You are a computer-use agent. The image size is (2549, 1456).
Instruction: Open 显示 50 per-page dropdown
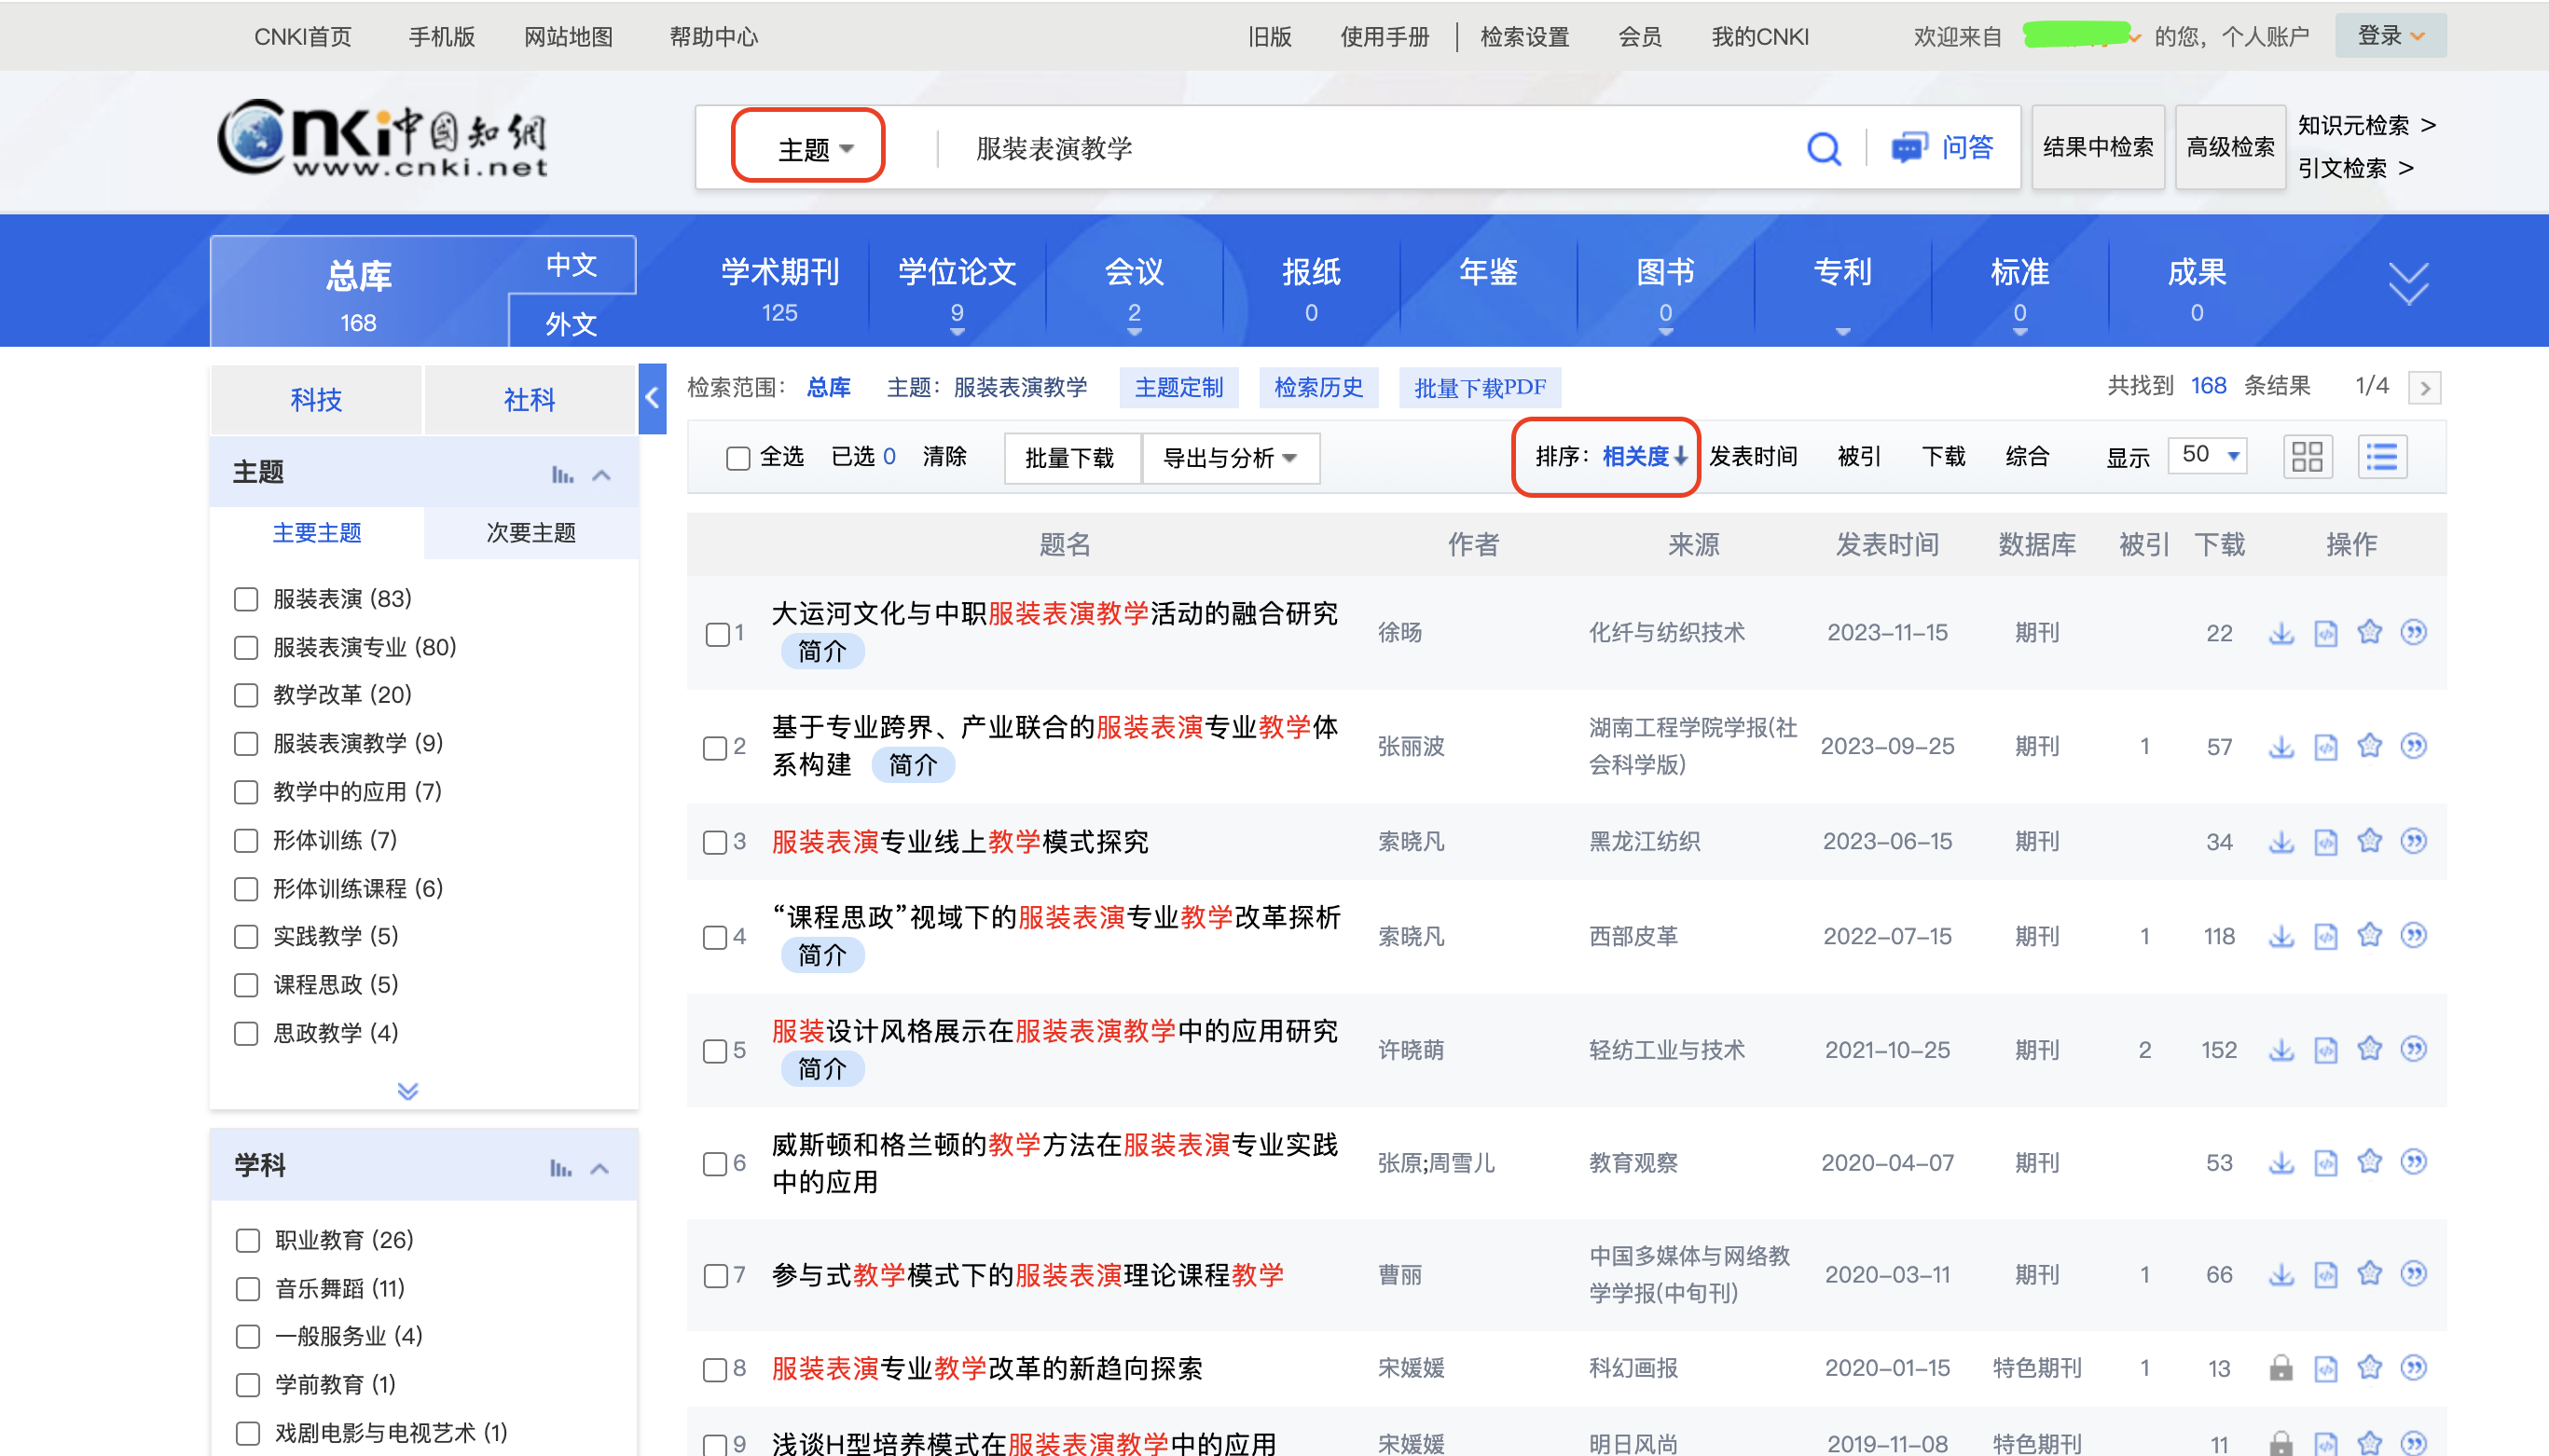pyautogui.click(x=2208, y=455)
